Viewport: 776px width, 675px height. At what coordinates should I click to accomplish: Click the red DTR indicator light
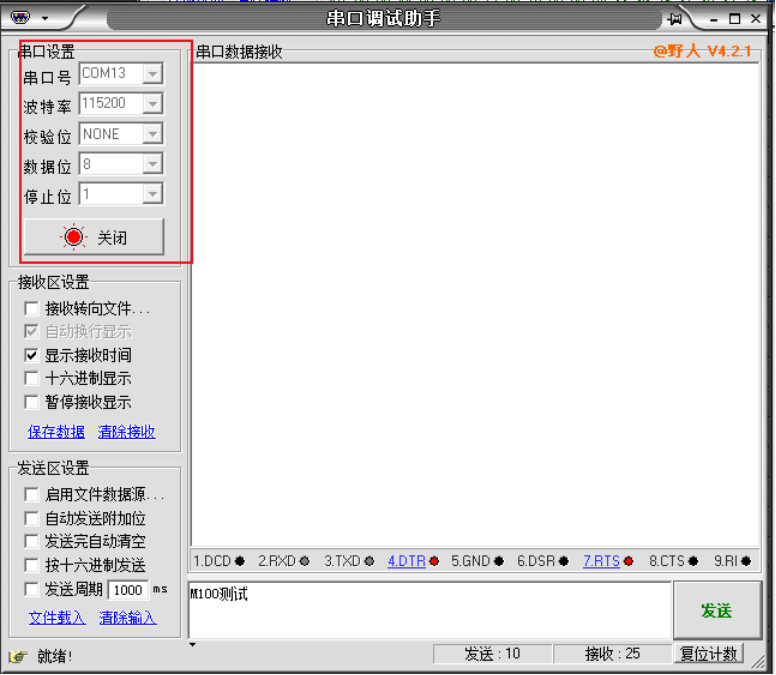[434, 561]
